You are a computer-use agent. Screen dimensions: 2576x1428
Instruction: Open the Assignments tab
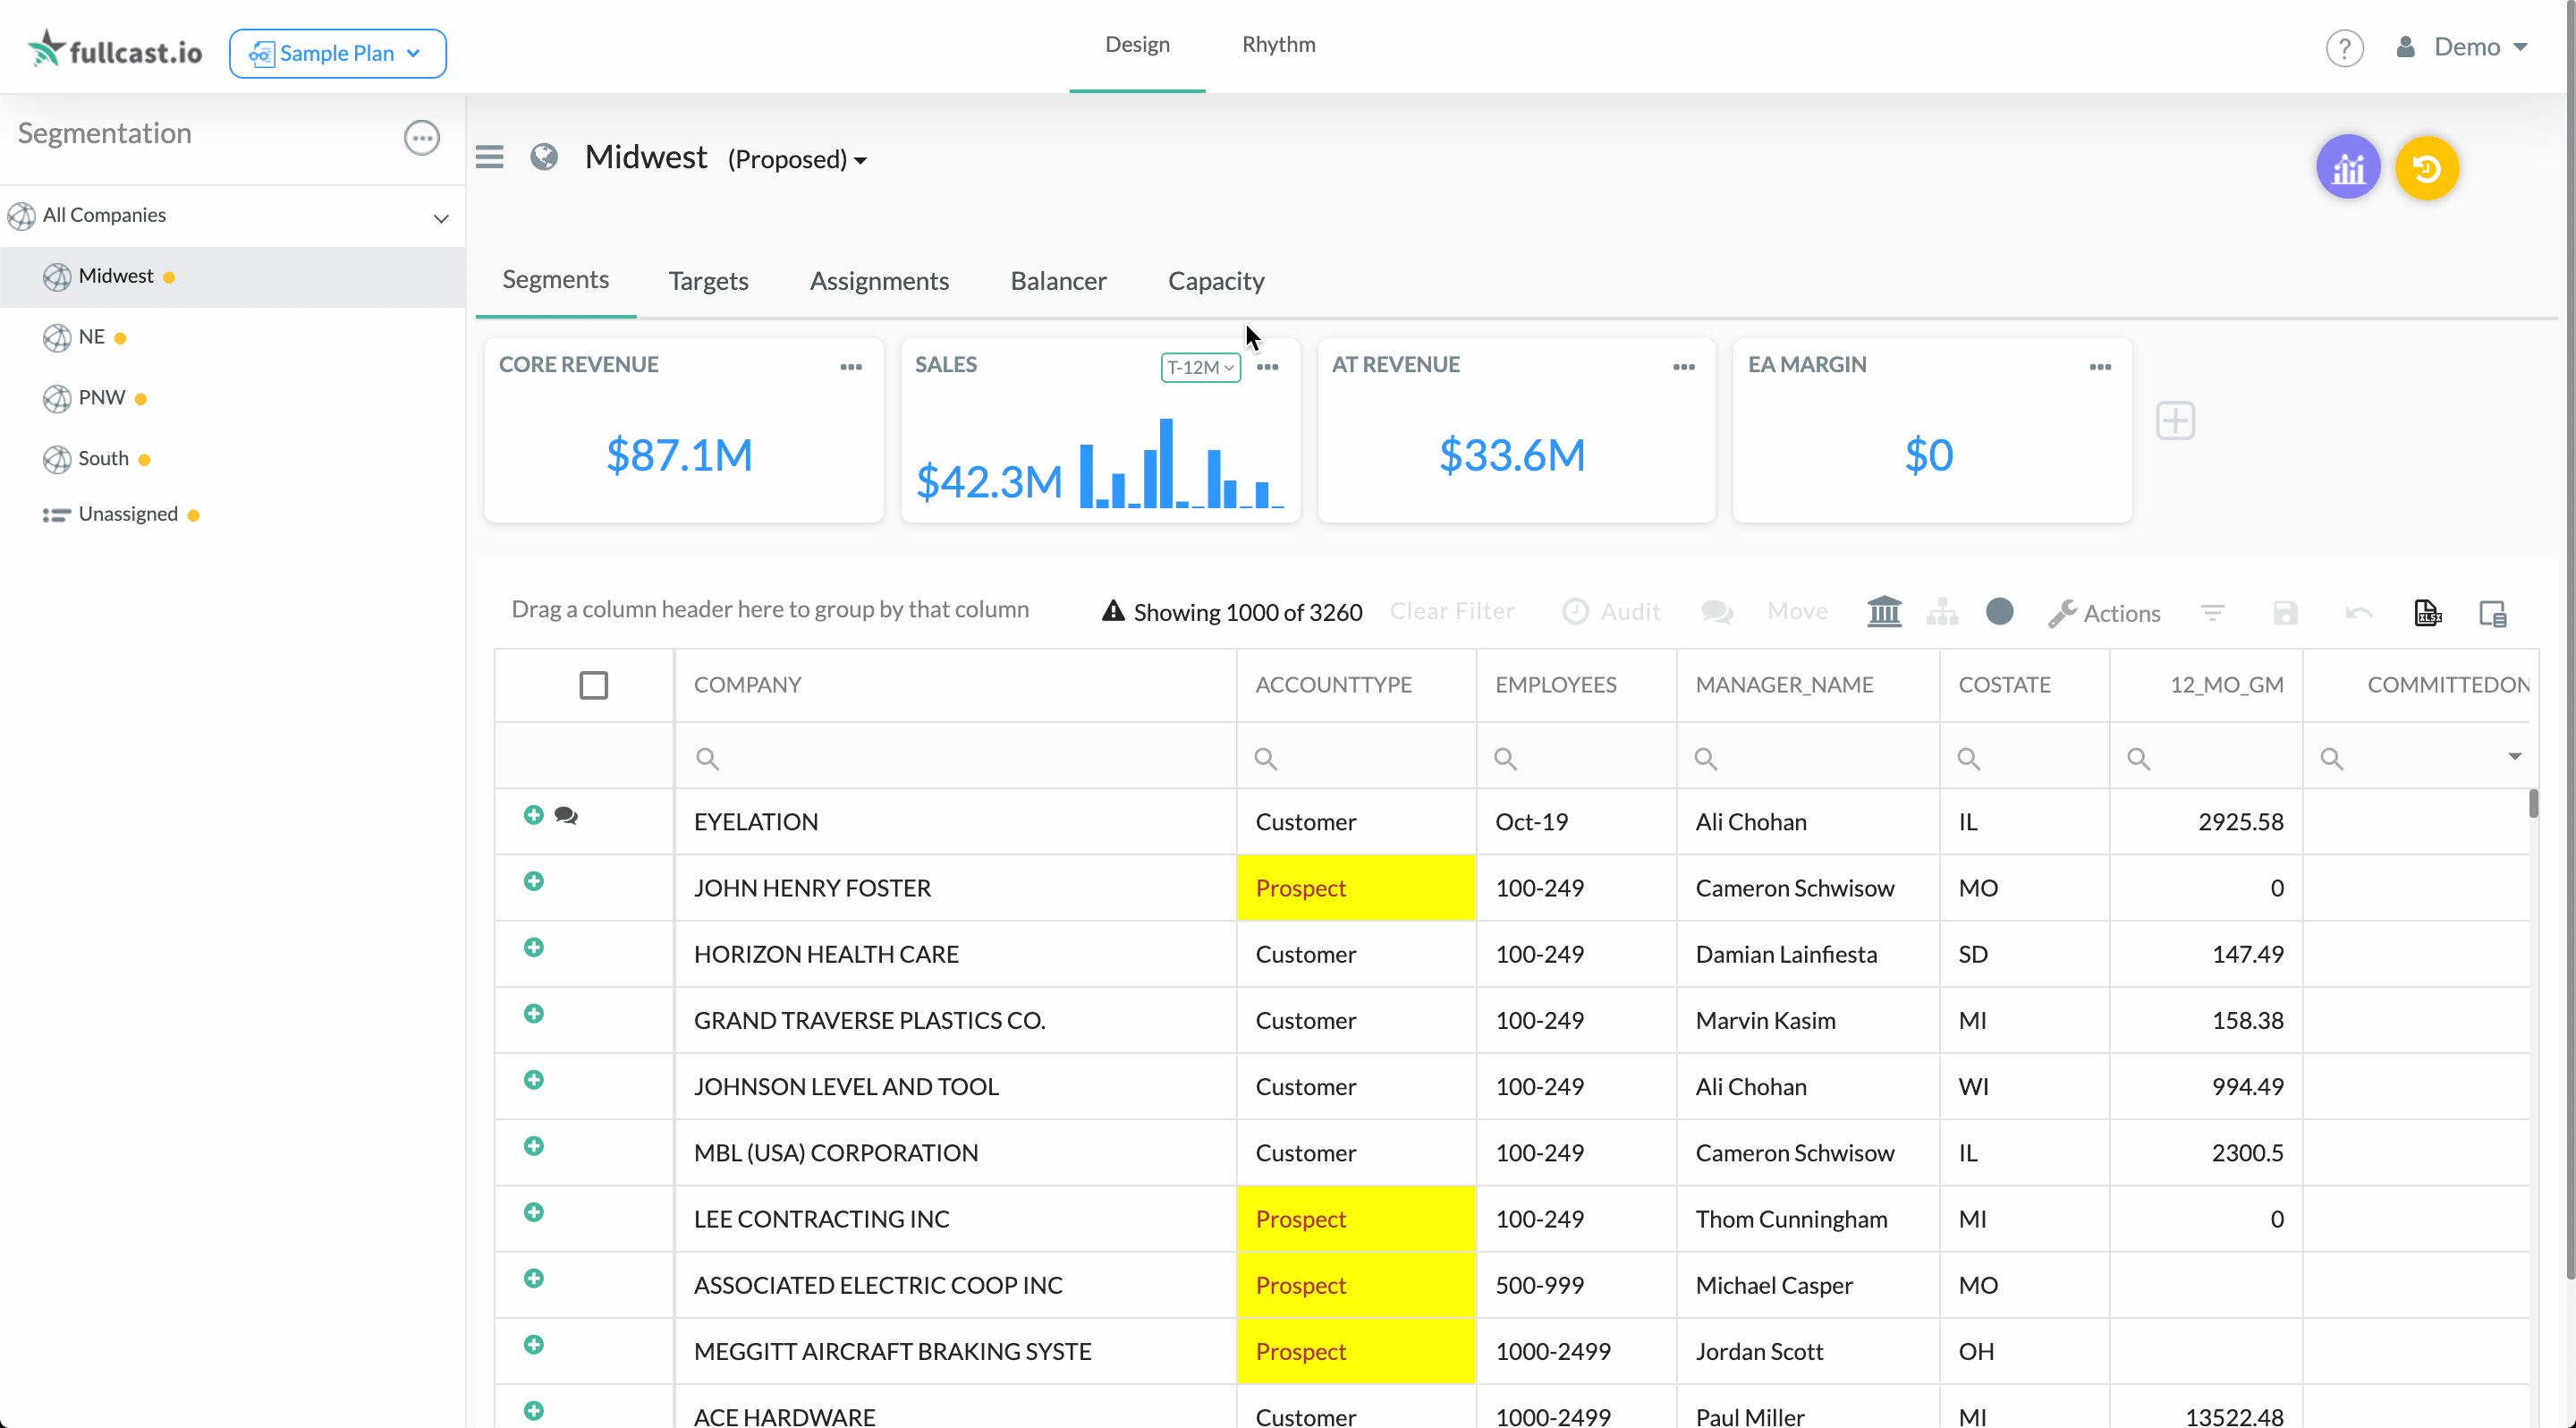[879, 281]
